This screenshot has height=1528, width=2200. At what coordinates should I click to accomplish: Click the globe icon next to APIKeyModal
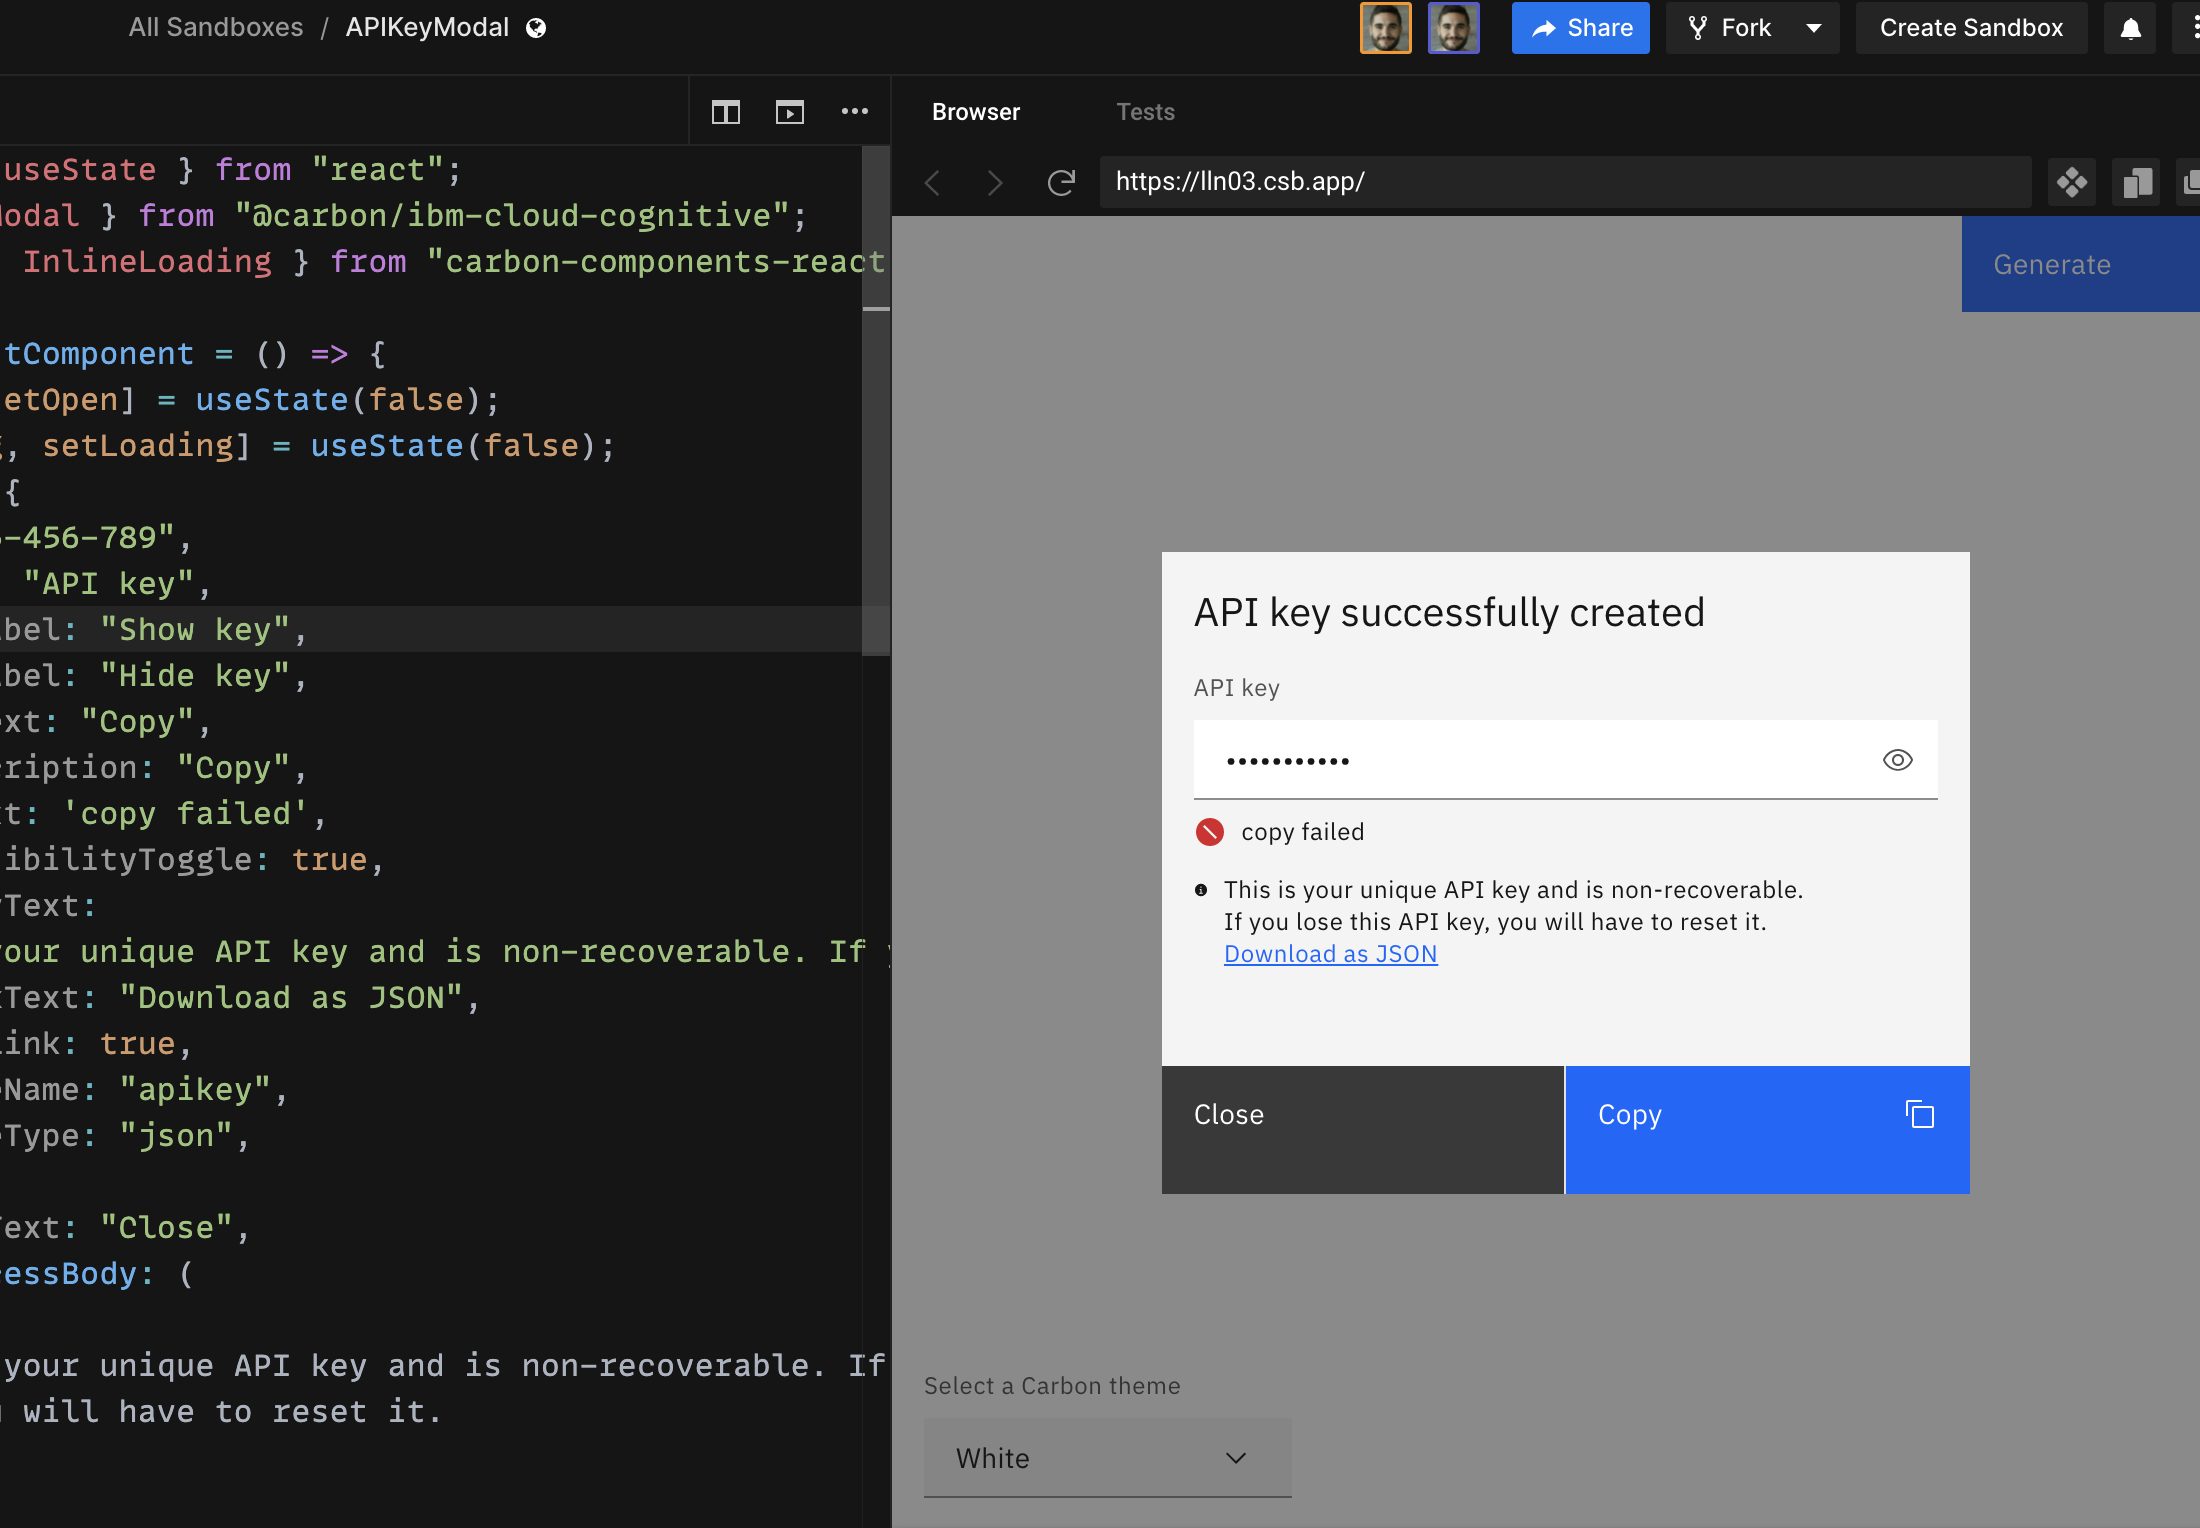(x=534, y=27)
